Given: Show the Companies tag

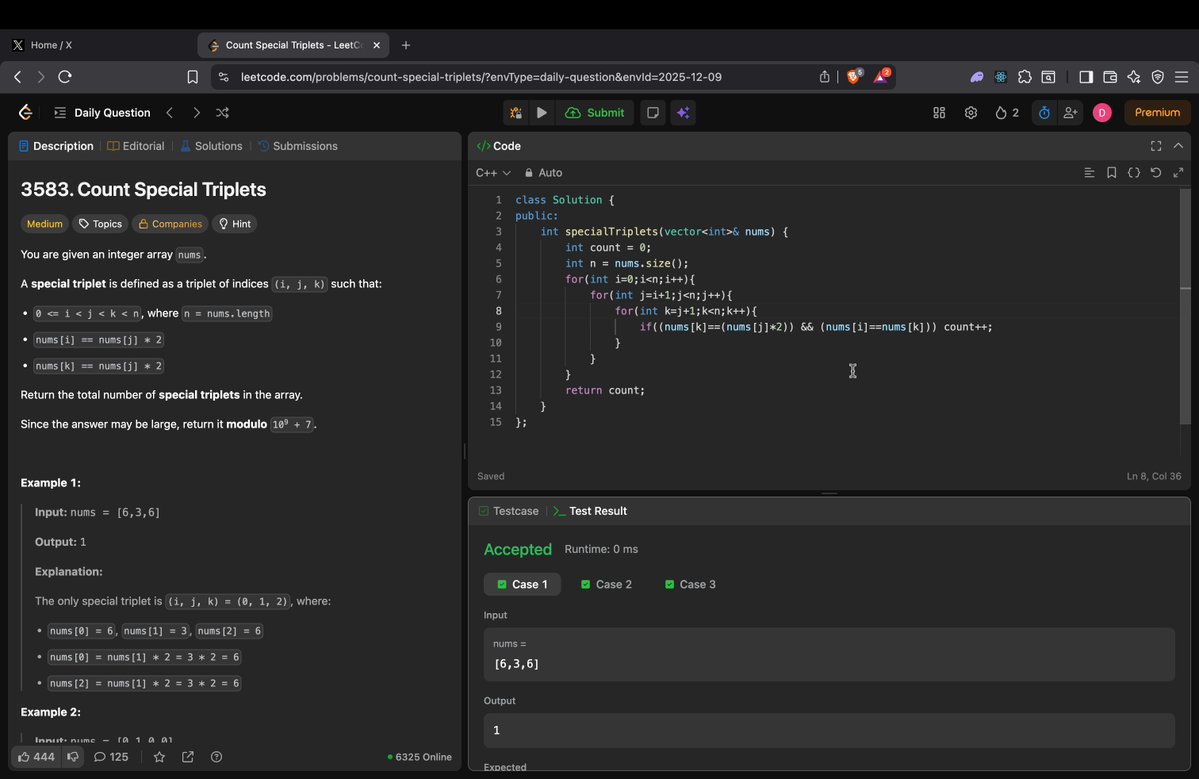Looking at the screenshot, I should [170, 224].
